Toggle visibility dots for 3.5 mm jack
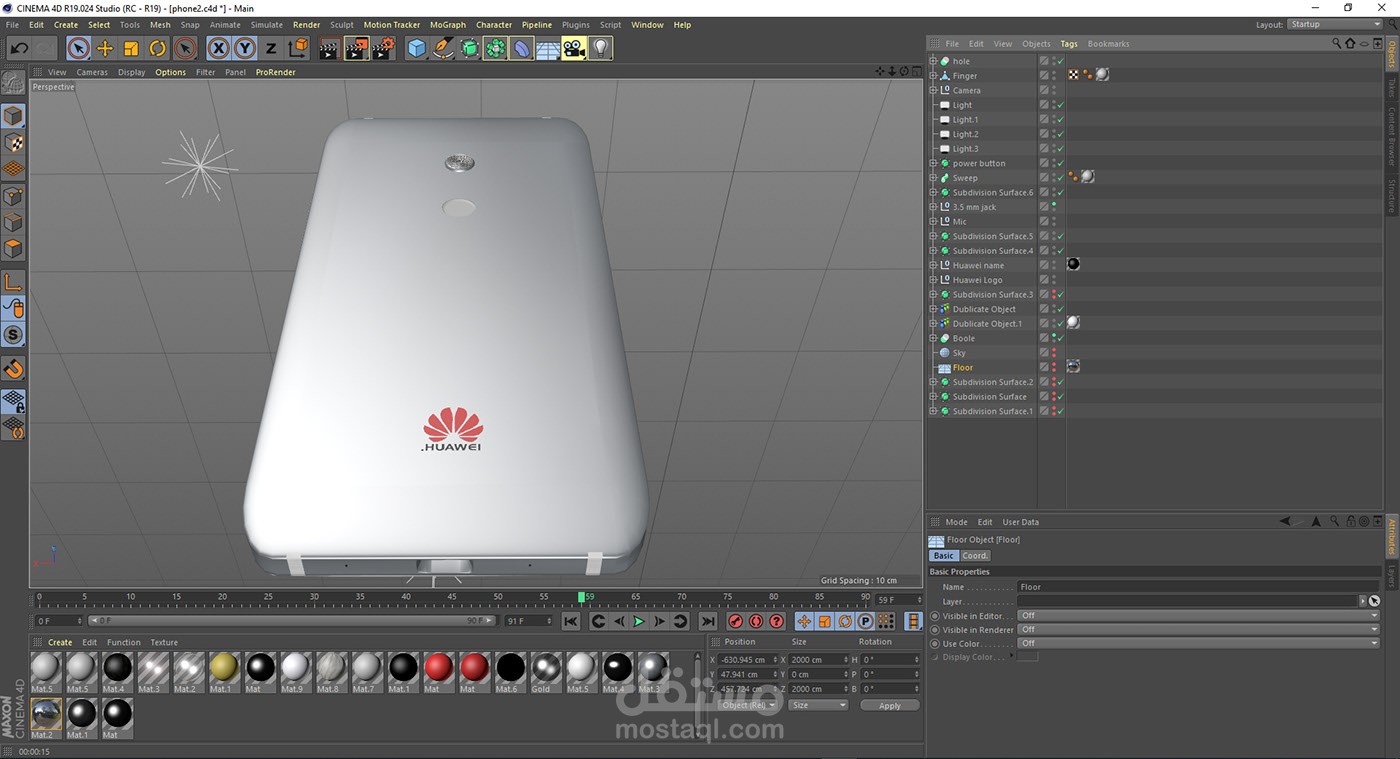Image resolution: width=1400 pixels, height=759 pixels. pyautogui.click(x=1054, y=207)
